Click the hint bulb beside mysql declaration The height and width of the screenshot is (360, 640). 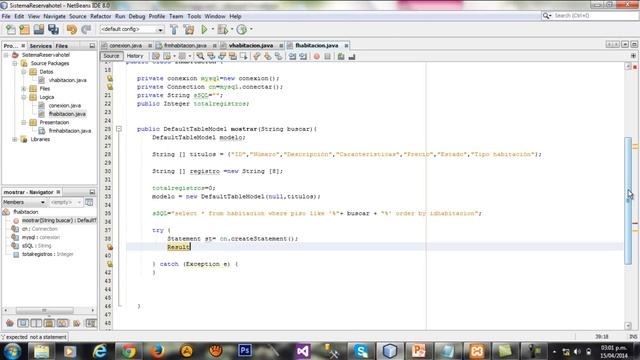coord(109,78)
